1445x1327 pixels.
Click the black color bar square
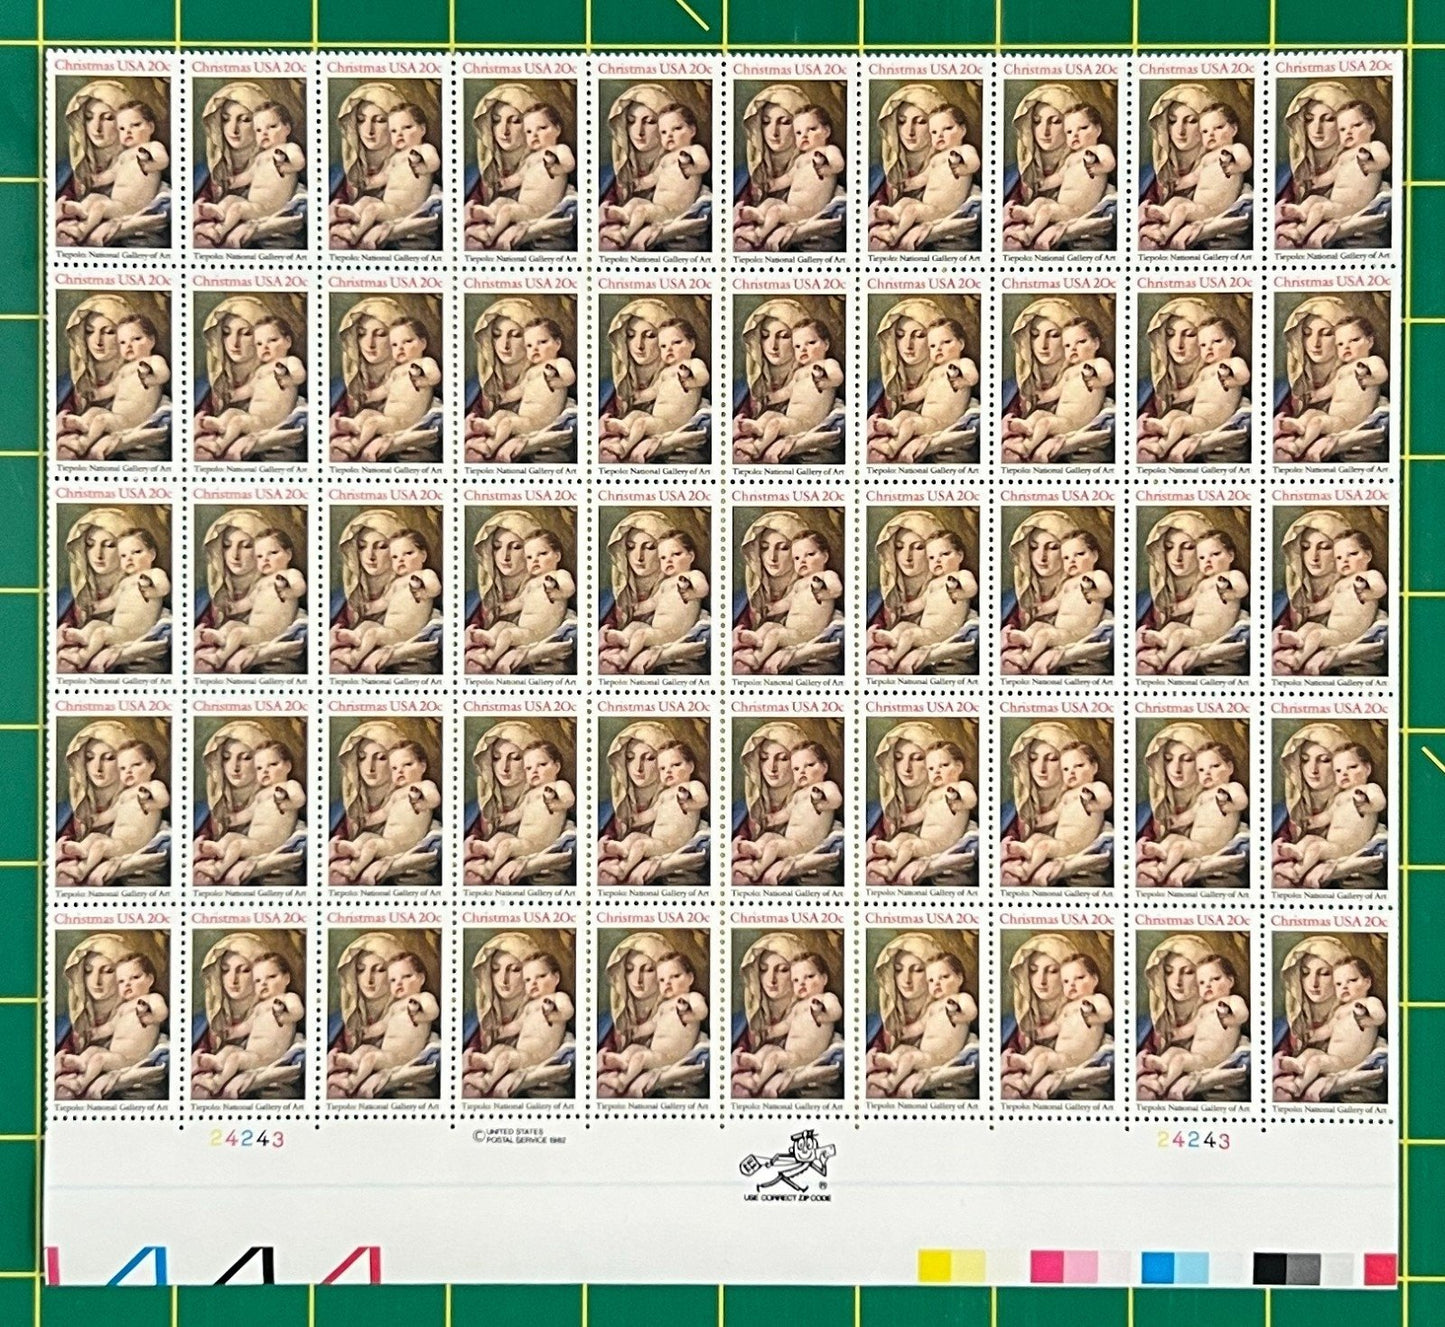1270,1268
